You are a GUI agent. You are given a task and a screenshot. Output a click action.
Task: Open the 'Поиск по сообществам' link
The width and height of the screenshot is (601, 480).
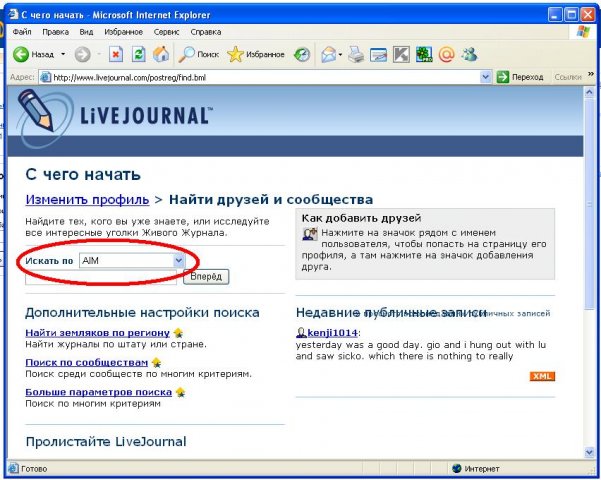point(86,362)
